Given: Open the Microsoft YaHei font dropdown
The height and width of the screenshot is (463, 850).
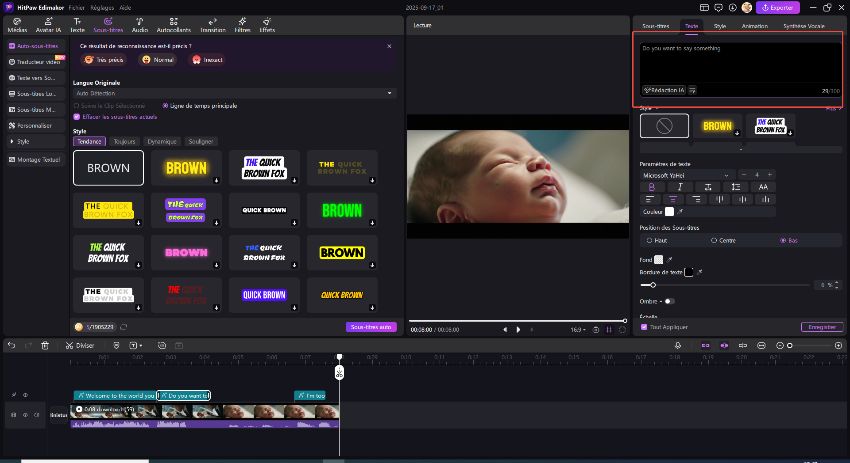Looking at the screenshot, I should pos(686,175).
